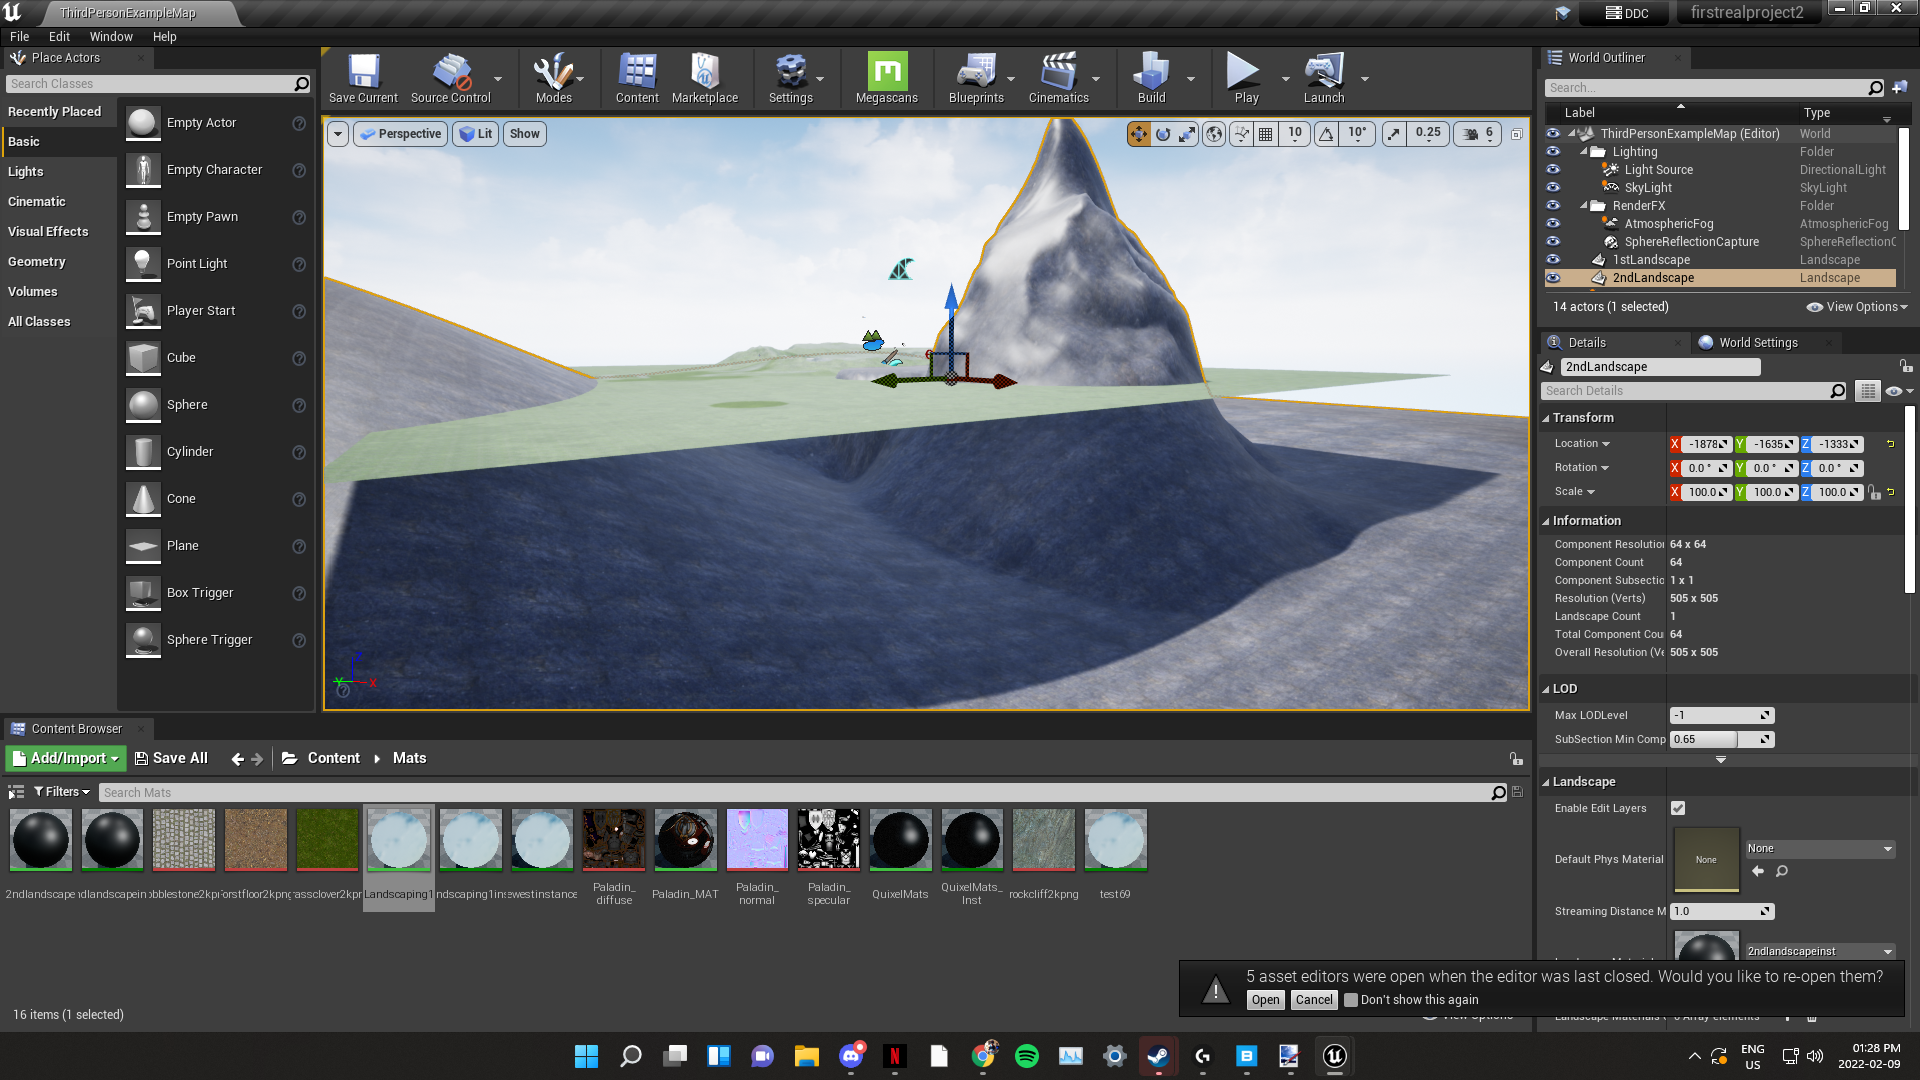Toggle visibility of 1stLandscape actor
Viewport: 1920px width, 1080px height.
pos(1553,260)
